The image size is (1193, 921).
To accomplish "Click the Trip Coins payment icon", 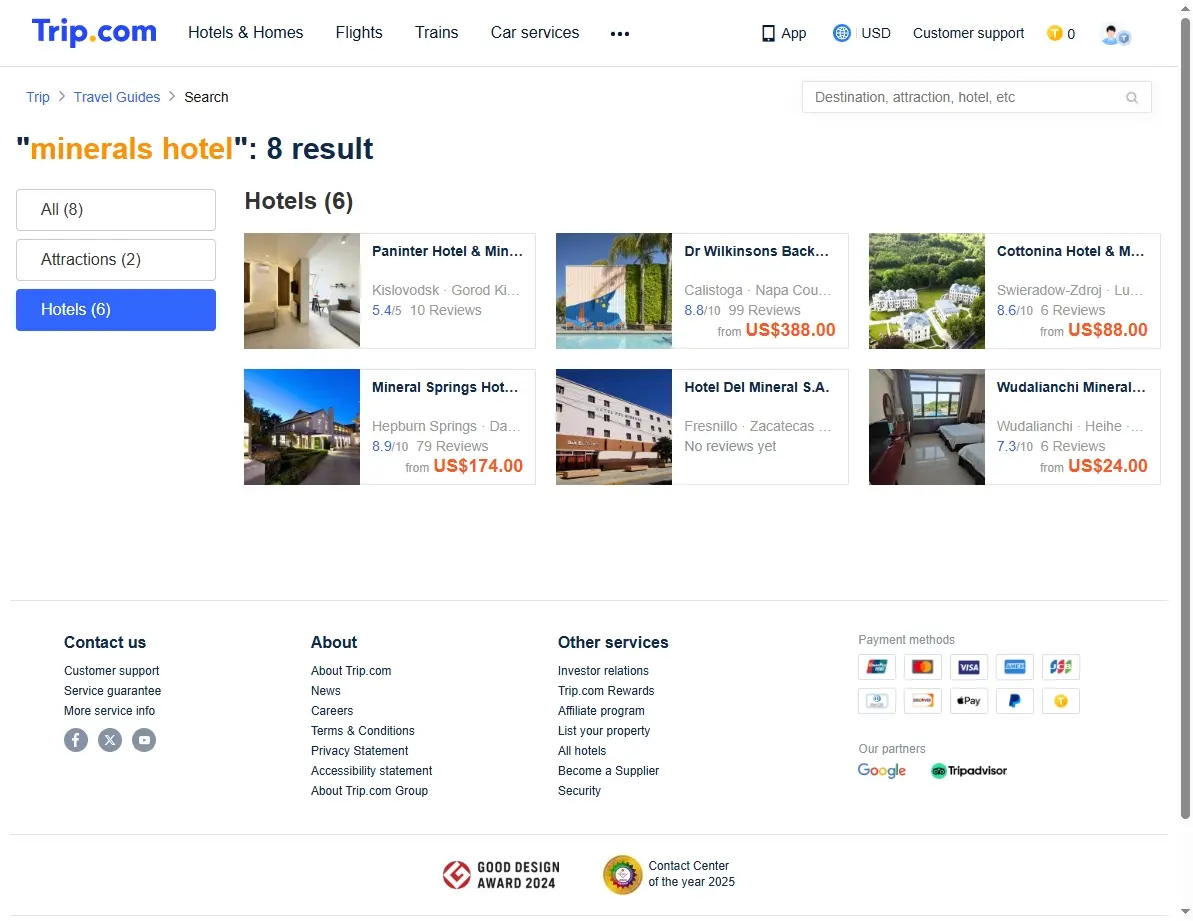I will 1061,700.
